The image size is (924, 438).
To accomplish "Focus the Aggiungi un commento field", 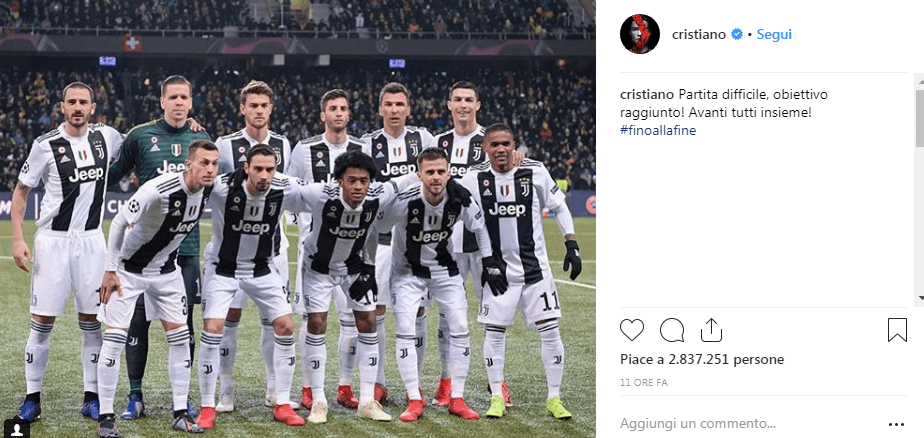I will [x=748, y=424].
